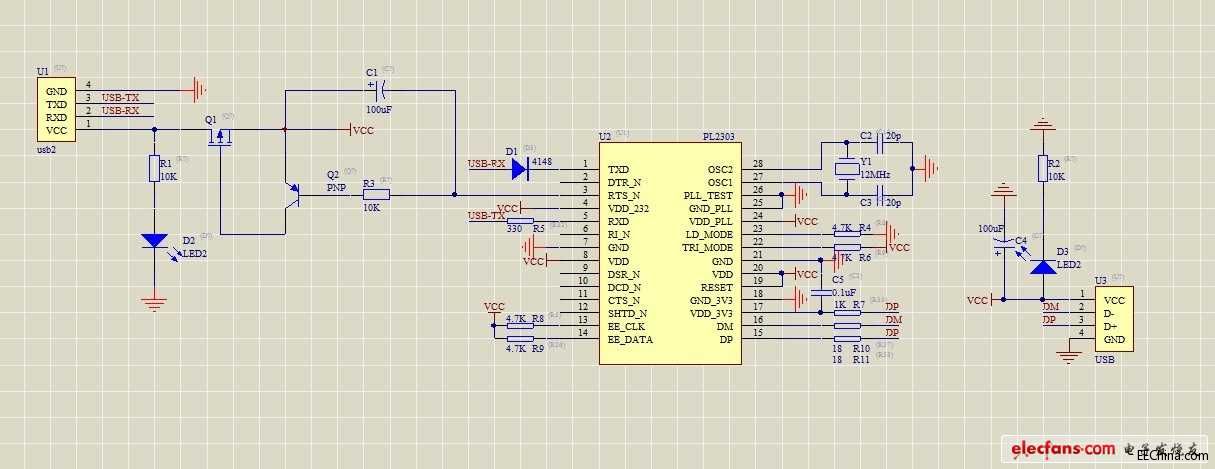Image resolution: width=1215 pixels, height=469 pixels.
Task: Select the Q1 MOSFET symbol
Action: [x=219, y=135]
